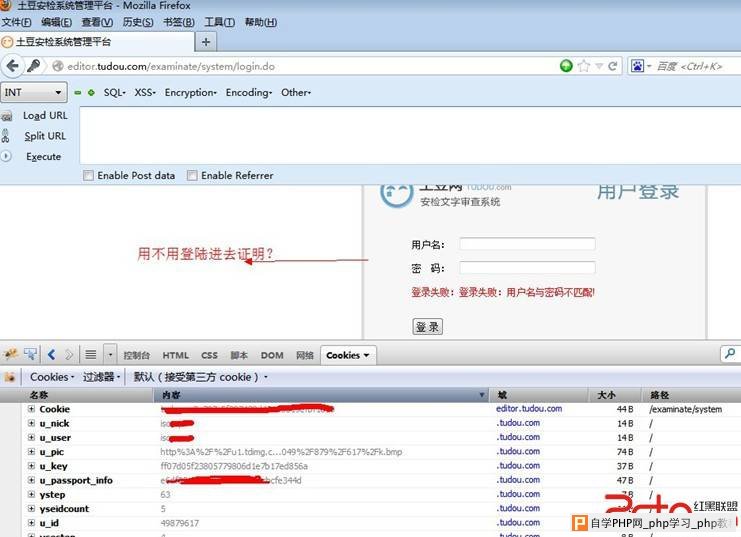Open the 工具(T) menu
Image resolution: width=741 pixels, height=537 pixels.
pyautogui.click(x=220, y=22)
